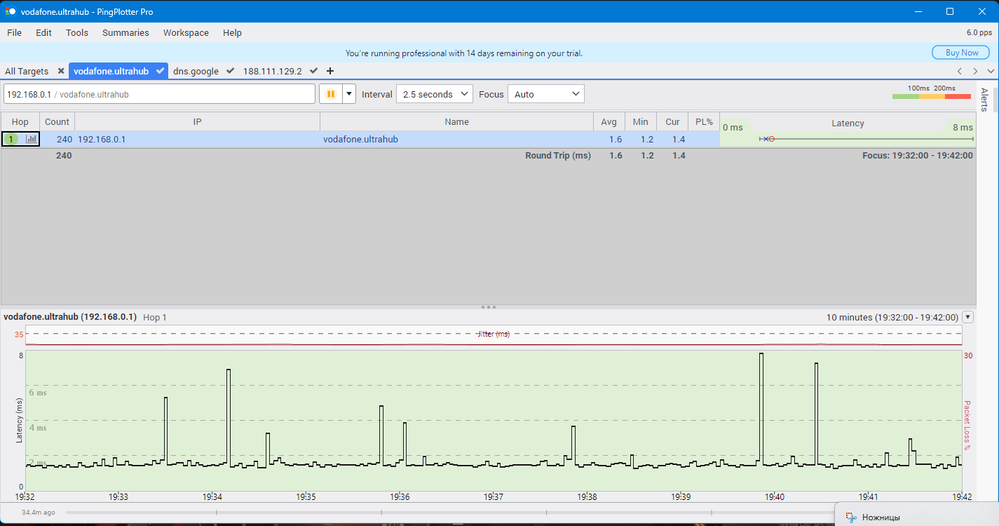Switch to the All Targets tab
This screenshot has width=999, height=526.
tap(27, 71)
